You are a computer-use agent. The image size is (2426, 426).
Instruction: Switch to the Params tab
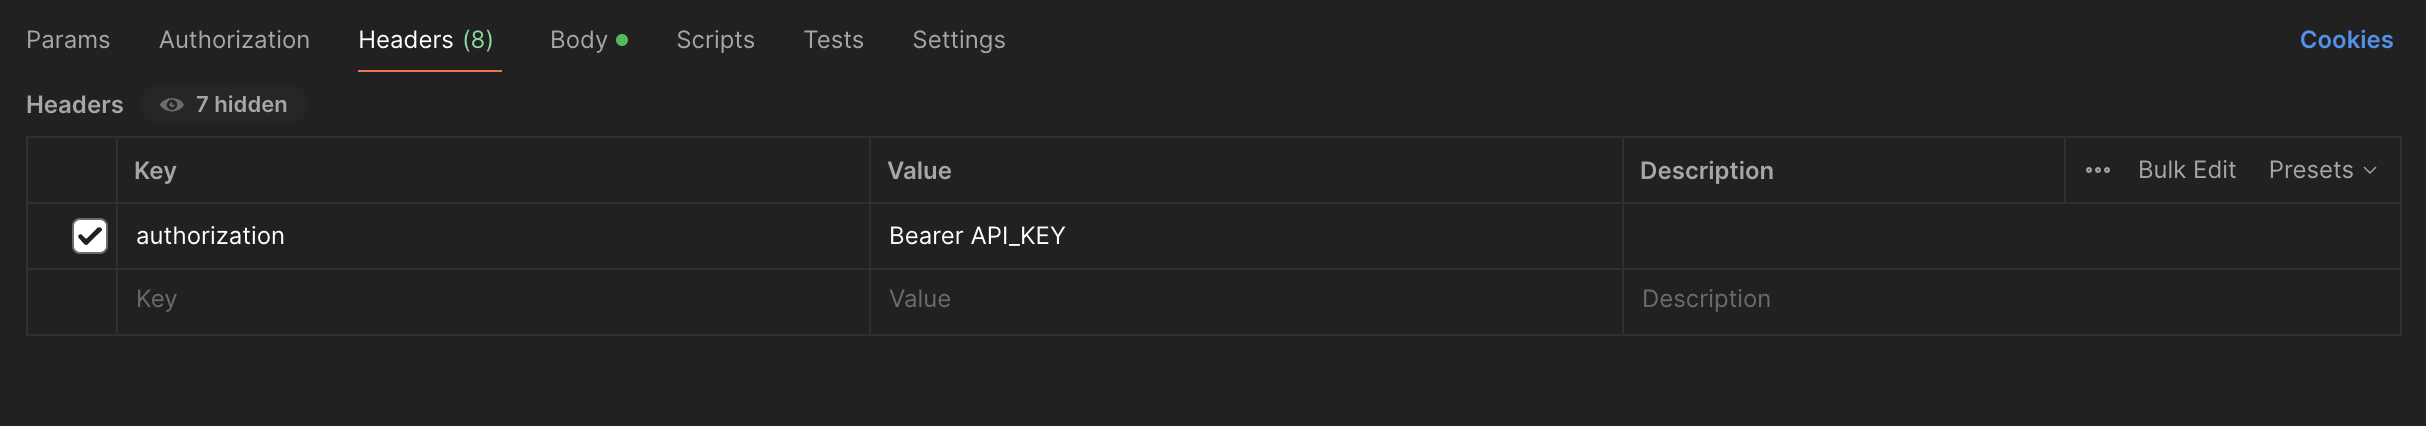coord(68,40)
